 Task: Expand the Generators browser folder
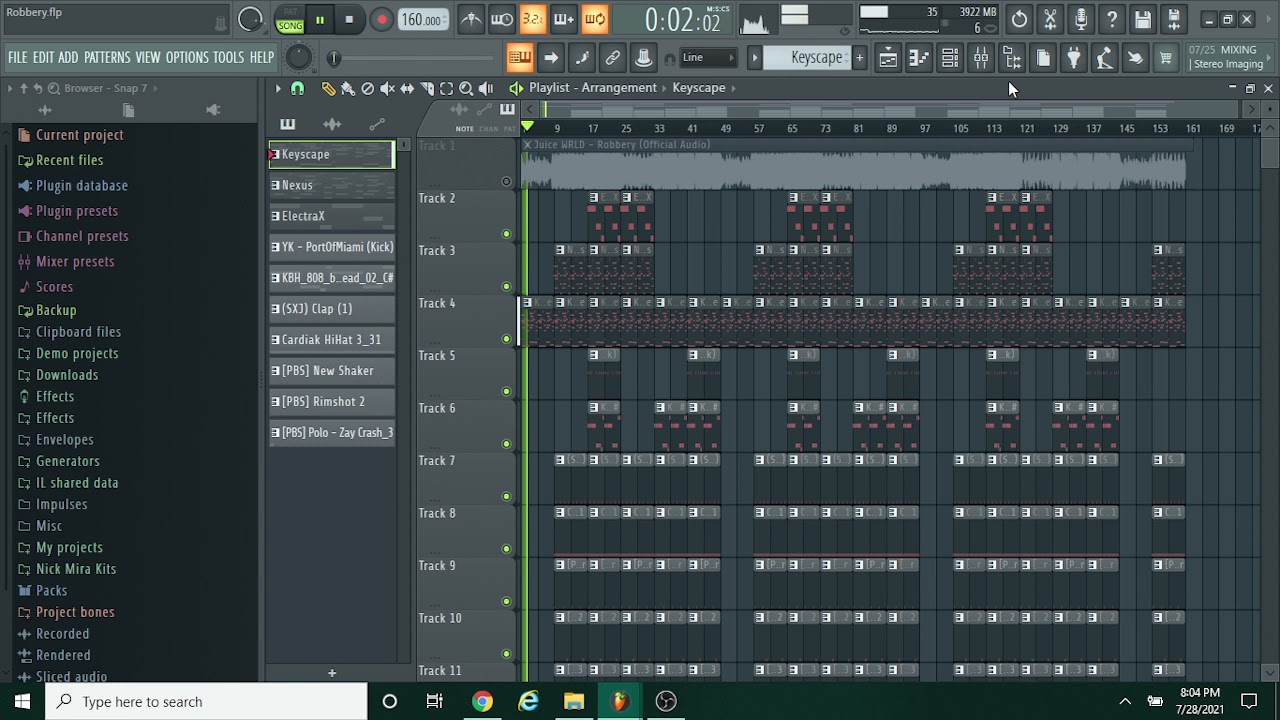(x=68, y=461)
